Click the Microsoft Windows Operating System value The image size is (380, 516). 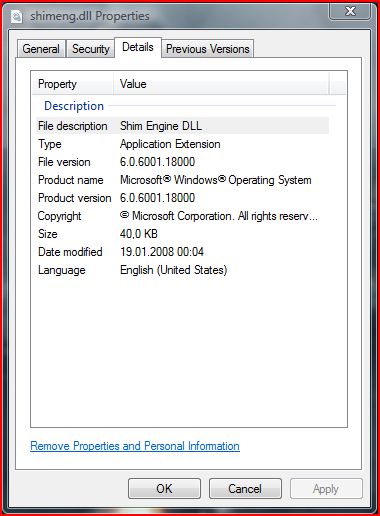(216, 180)
